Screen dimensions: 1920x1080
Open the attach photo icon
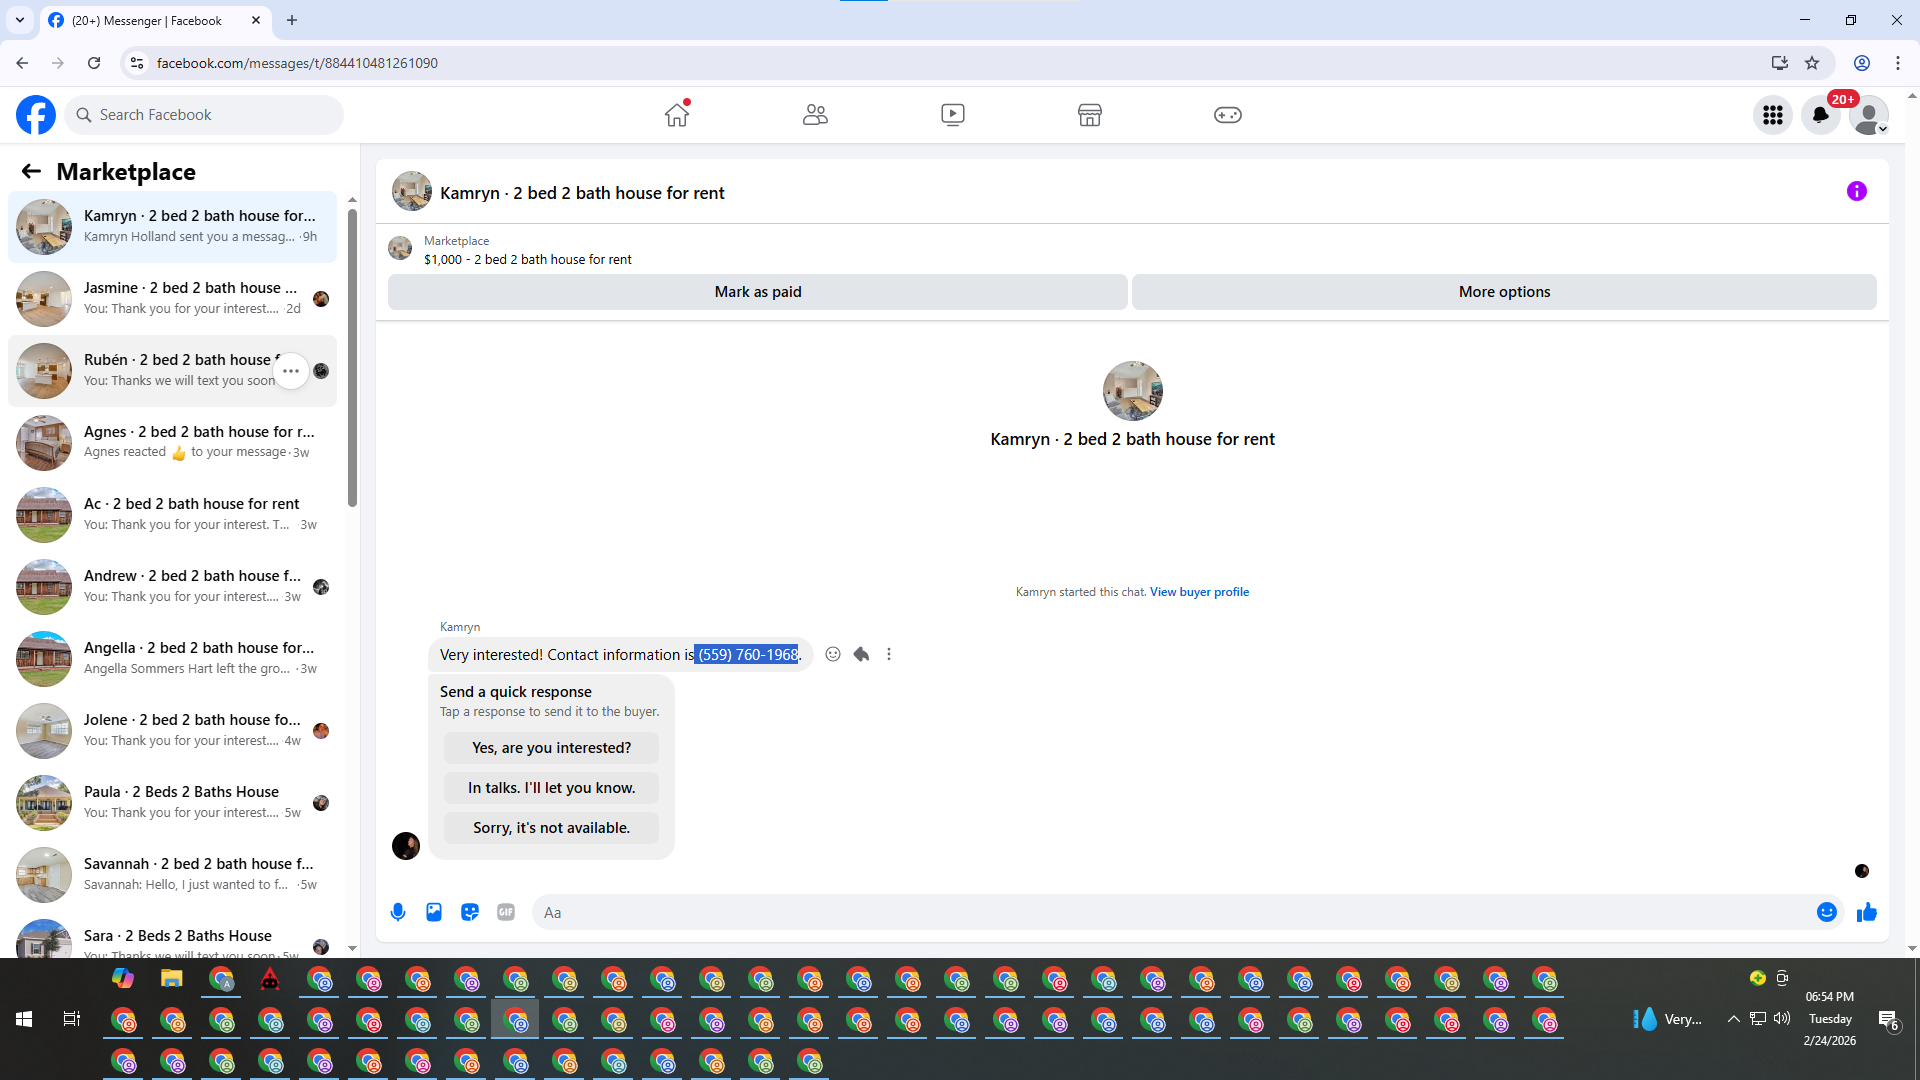coord(434,912)
